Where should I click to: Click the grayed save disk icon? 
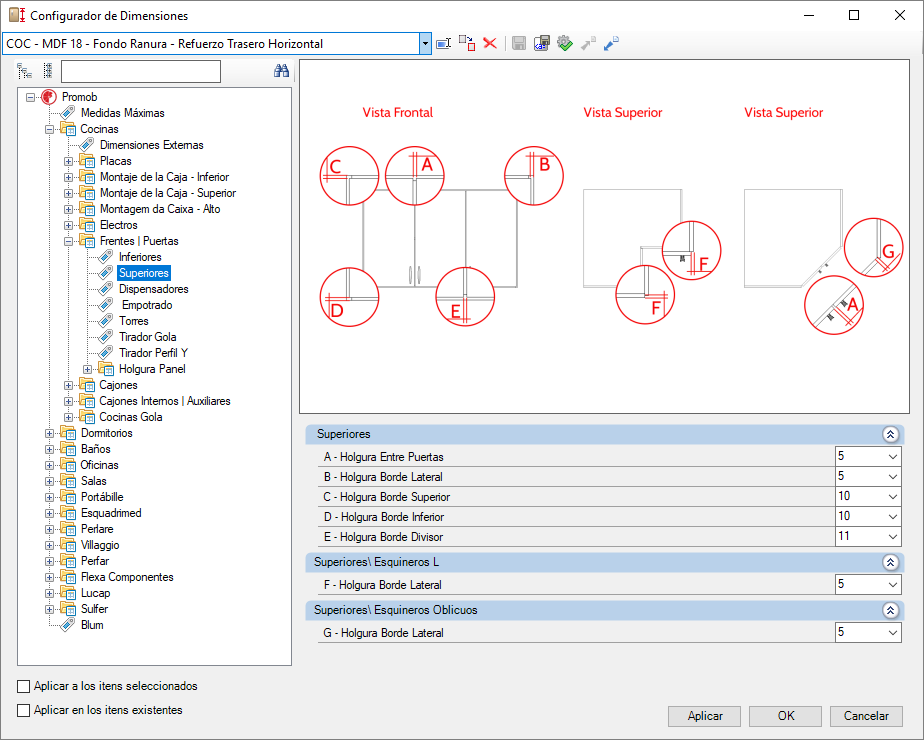(x=519, y=44)
